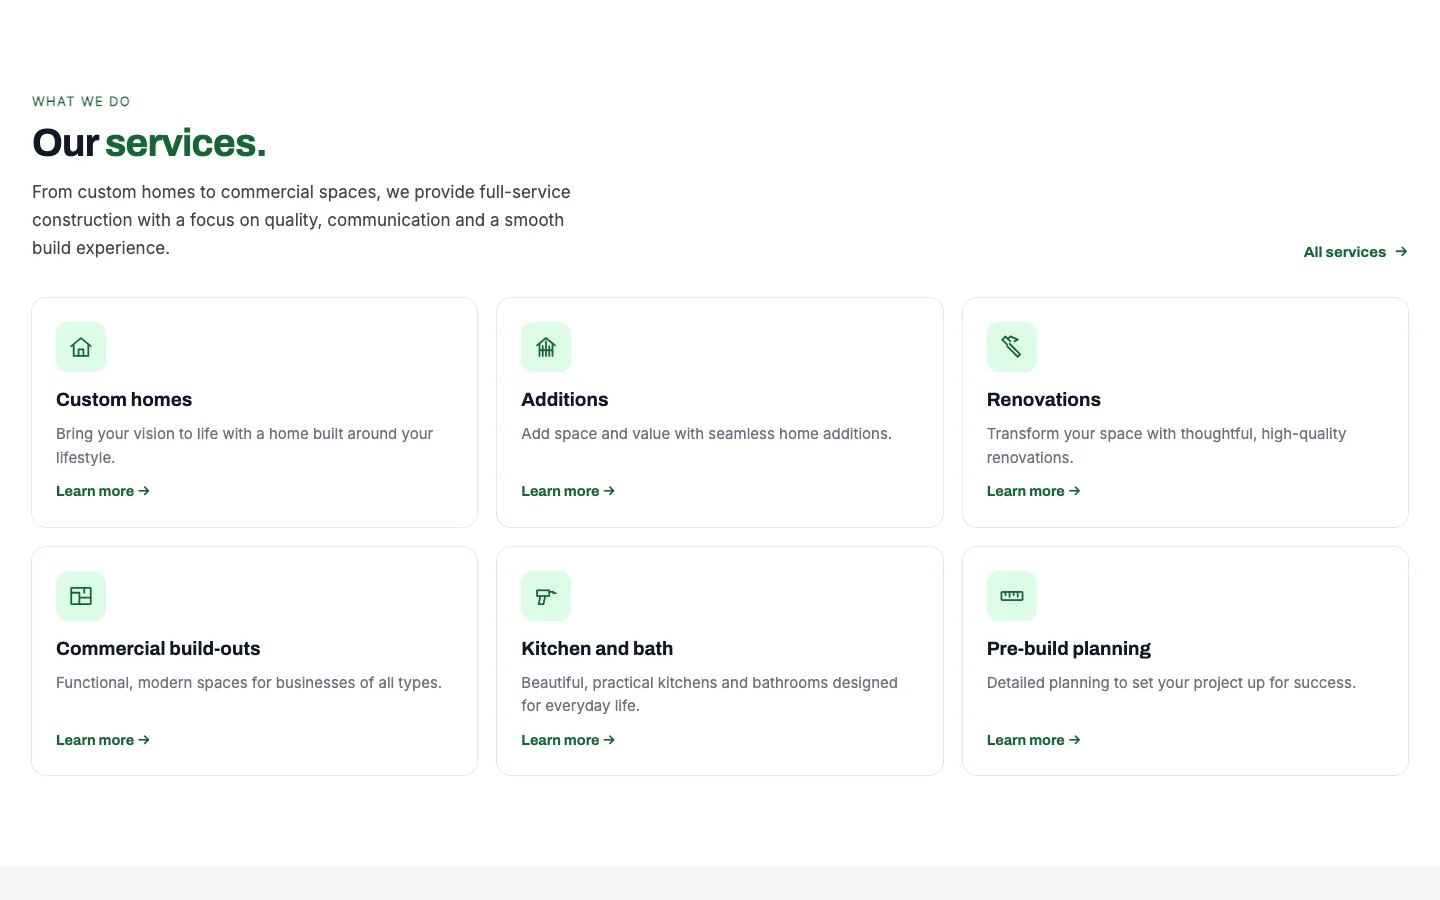Click the floor plan icon for Commercial build-outs
This screenshot has height=900, width=1440.
click(x=81, y=596)
